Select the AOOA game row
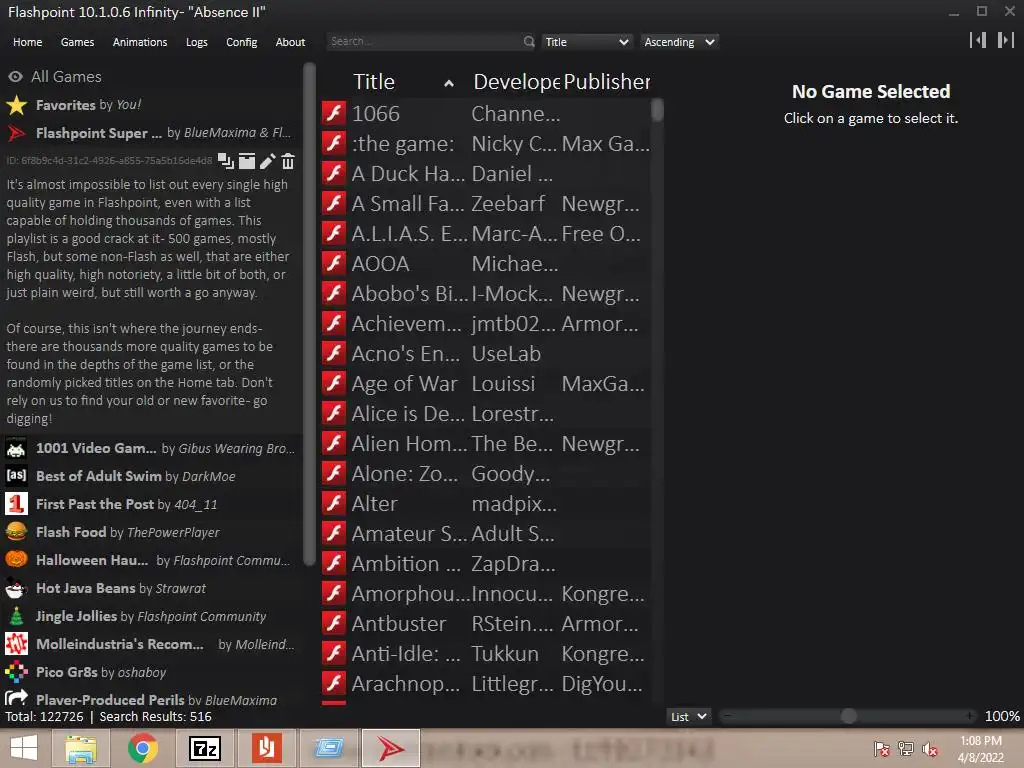 pyautogui.click(x=486, y=263)
